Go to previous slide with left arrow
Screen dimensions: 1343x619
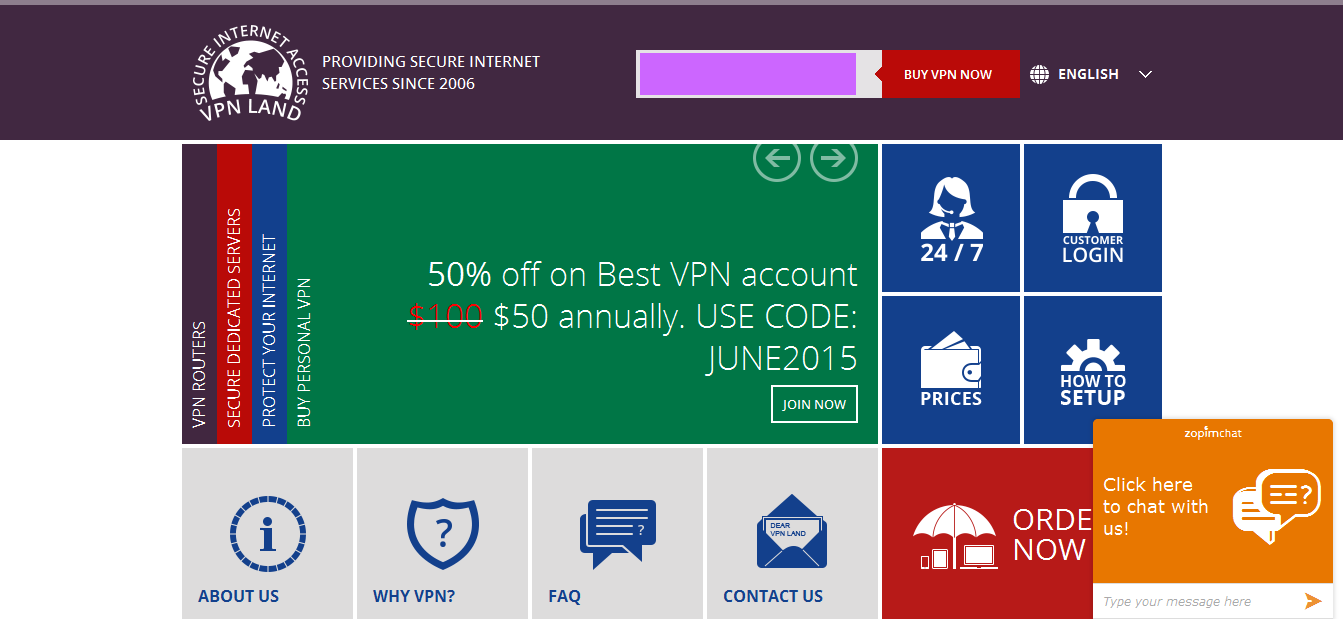click(x=777, y=158)
